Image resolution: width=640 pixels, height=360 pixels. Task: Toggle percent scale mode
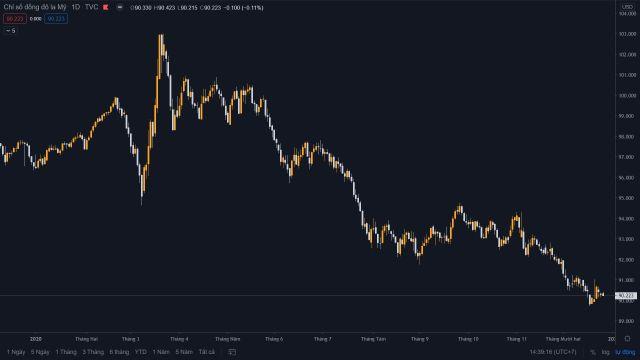(x=593, y=352)
